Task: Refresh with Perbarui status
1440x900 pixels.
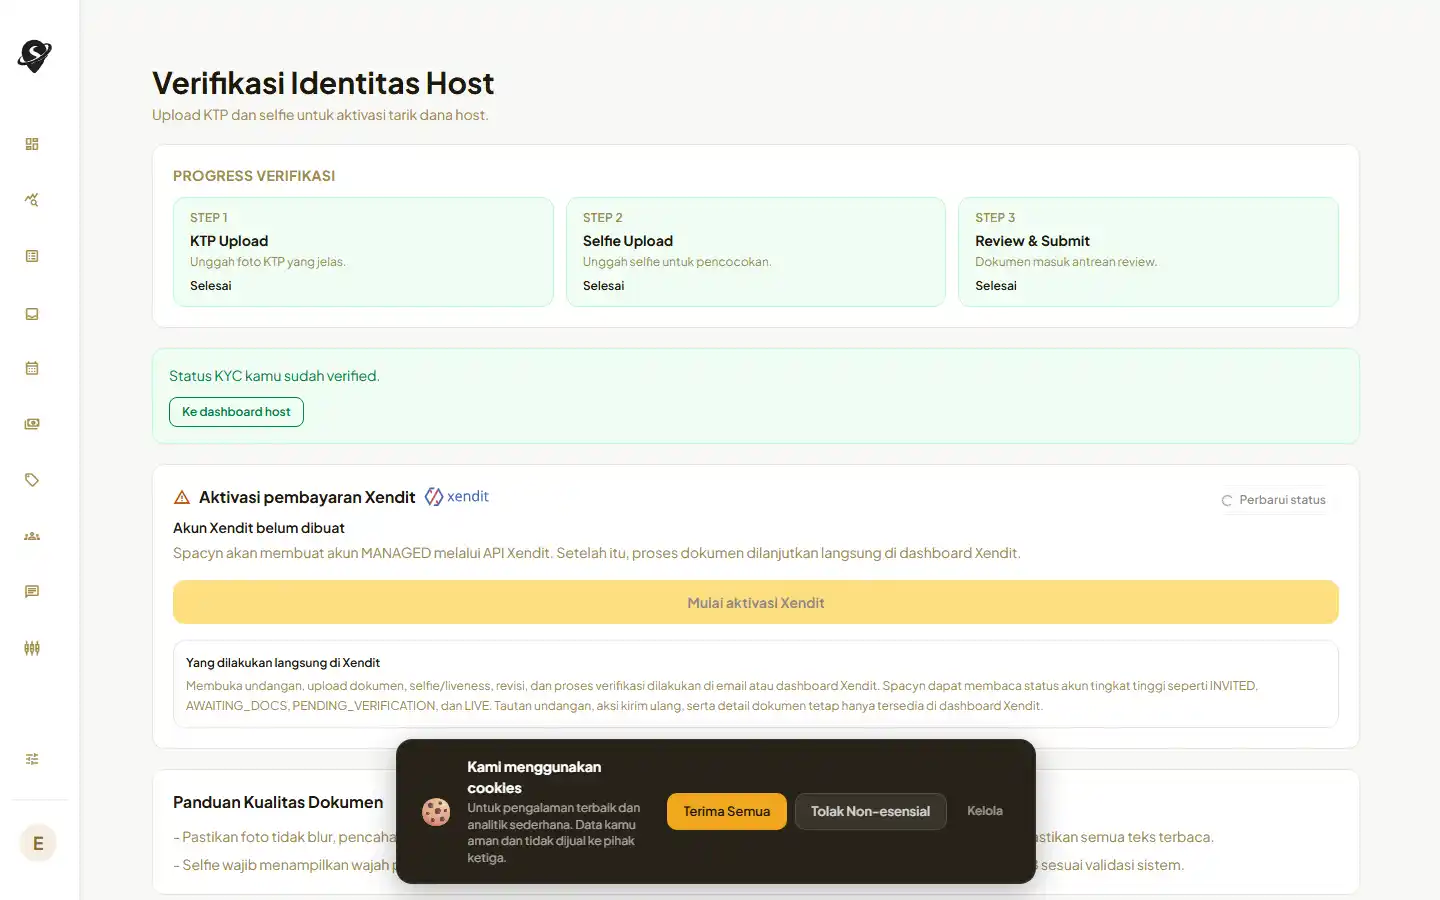Action: [x=1274, y=500]
